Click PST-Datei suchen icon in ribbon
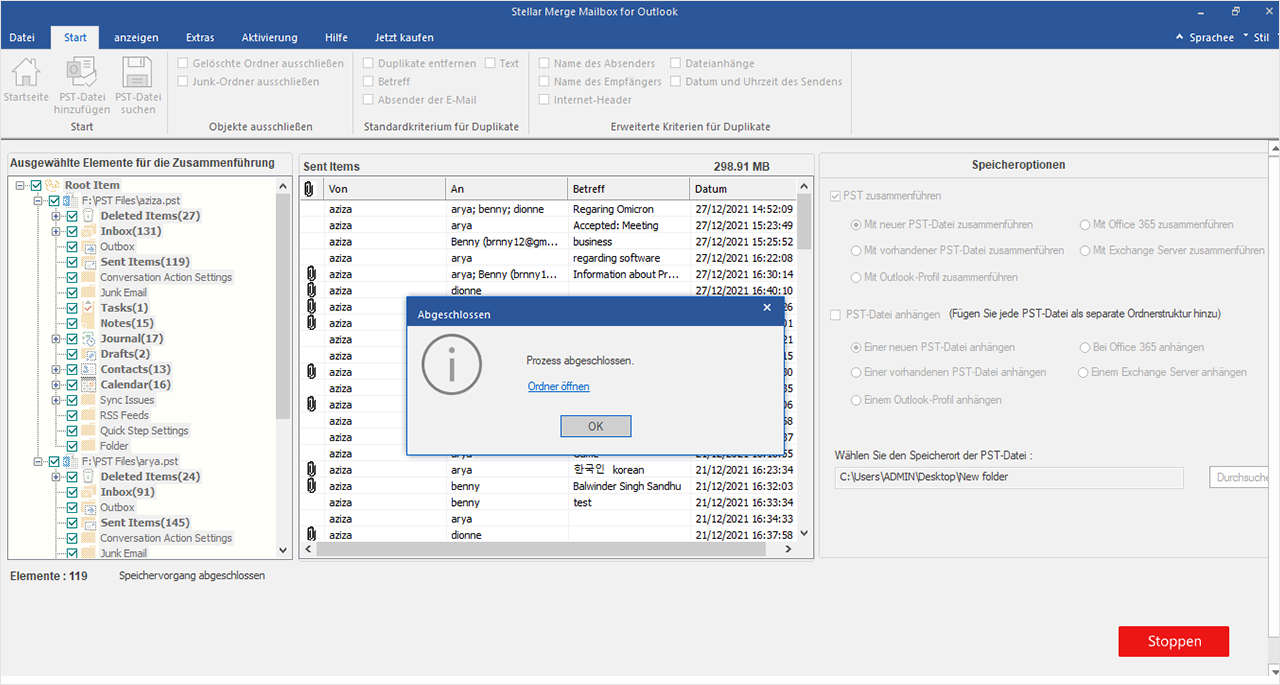Image resolution: width=1280 pixels, height=685 pixels. pyautogui.click(x=137, y=73)
